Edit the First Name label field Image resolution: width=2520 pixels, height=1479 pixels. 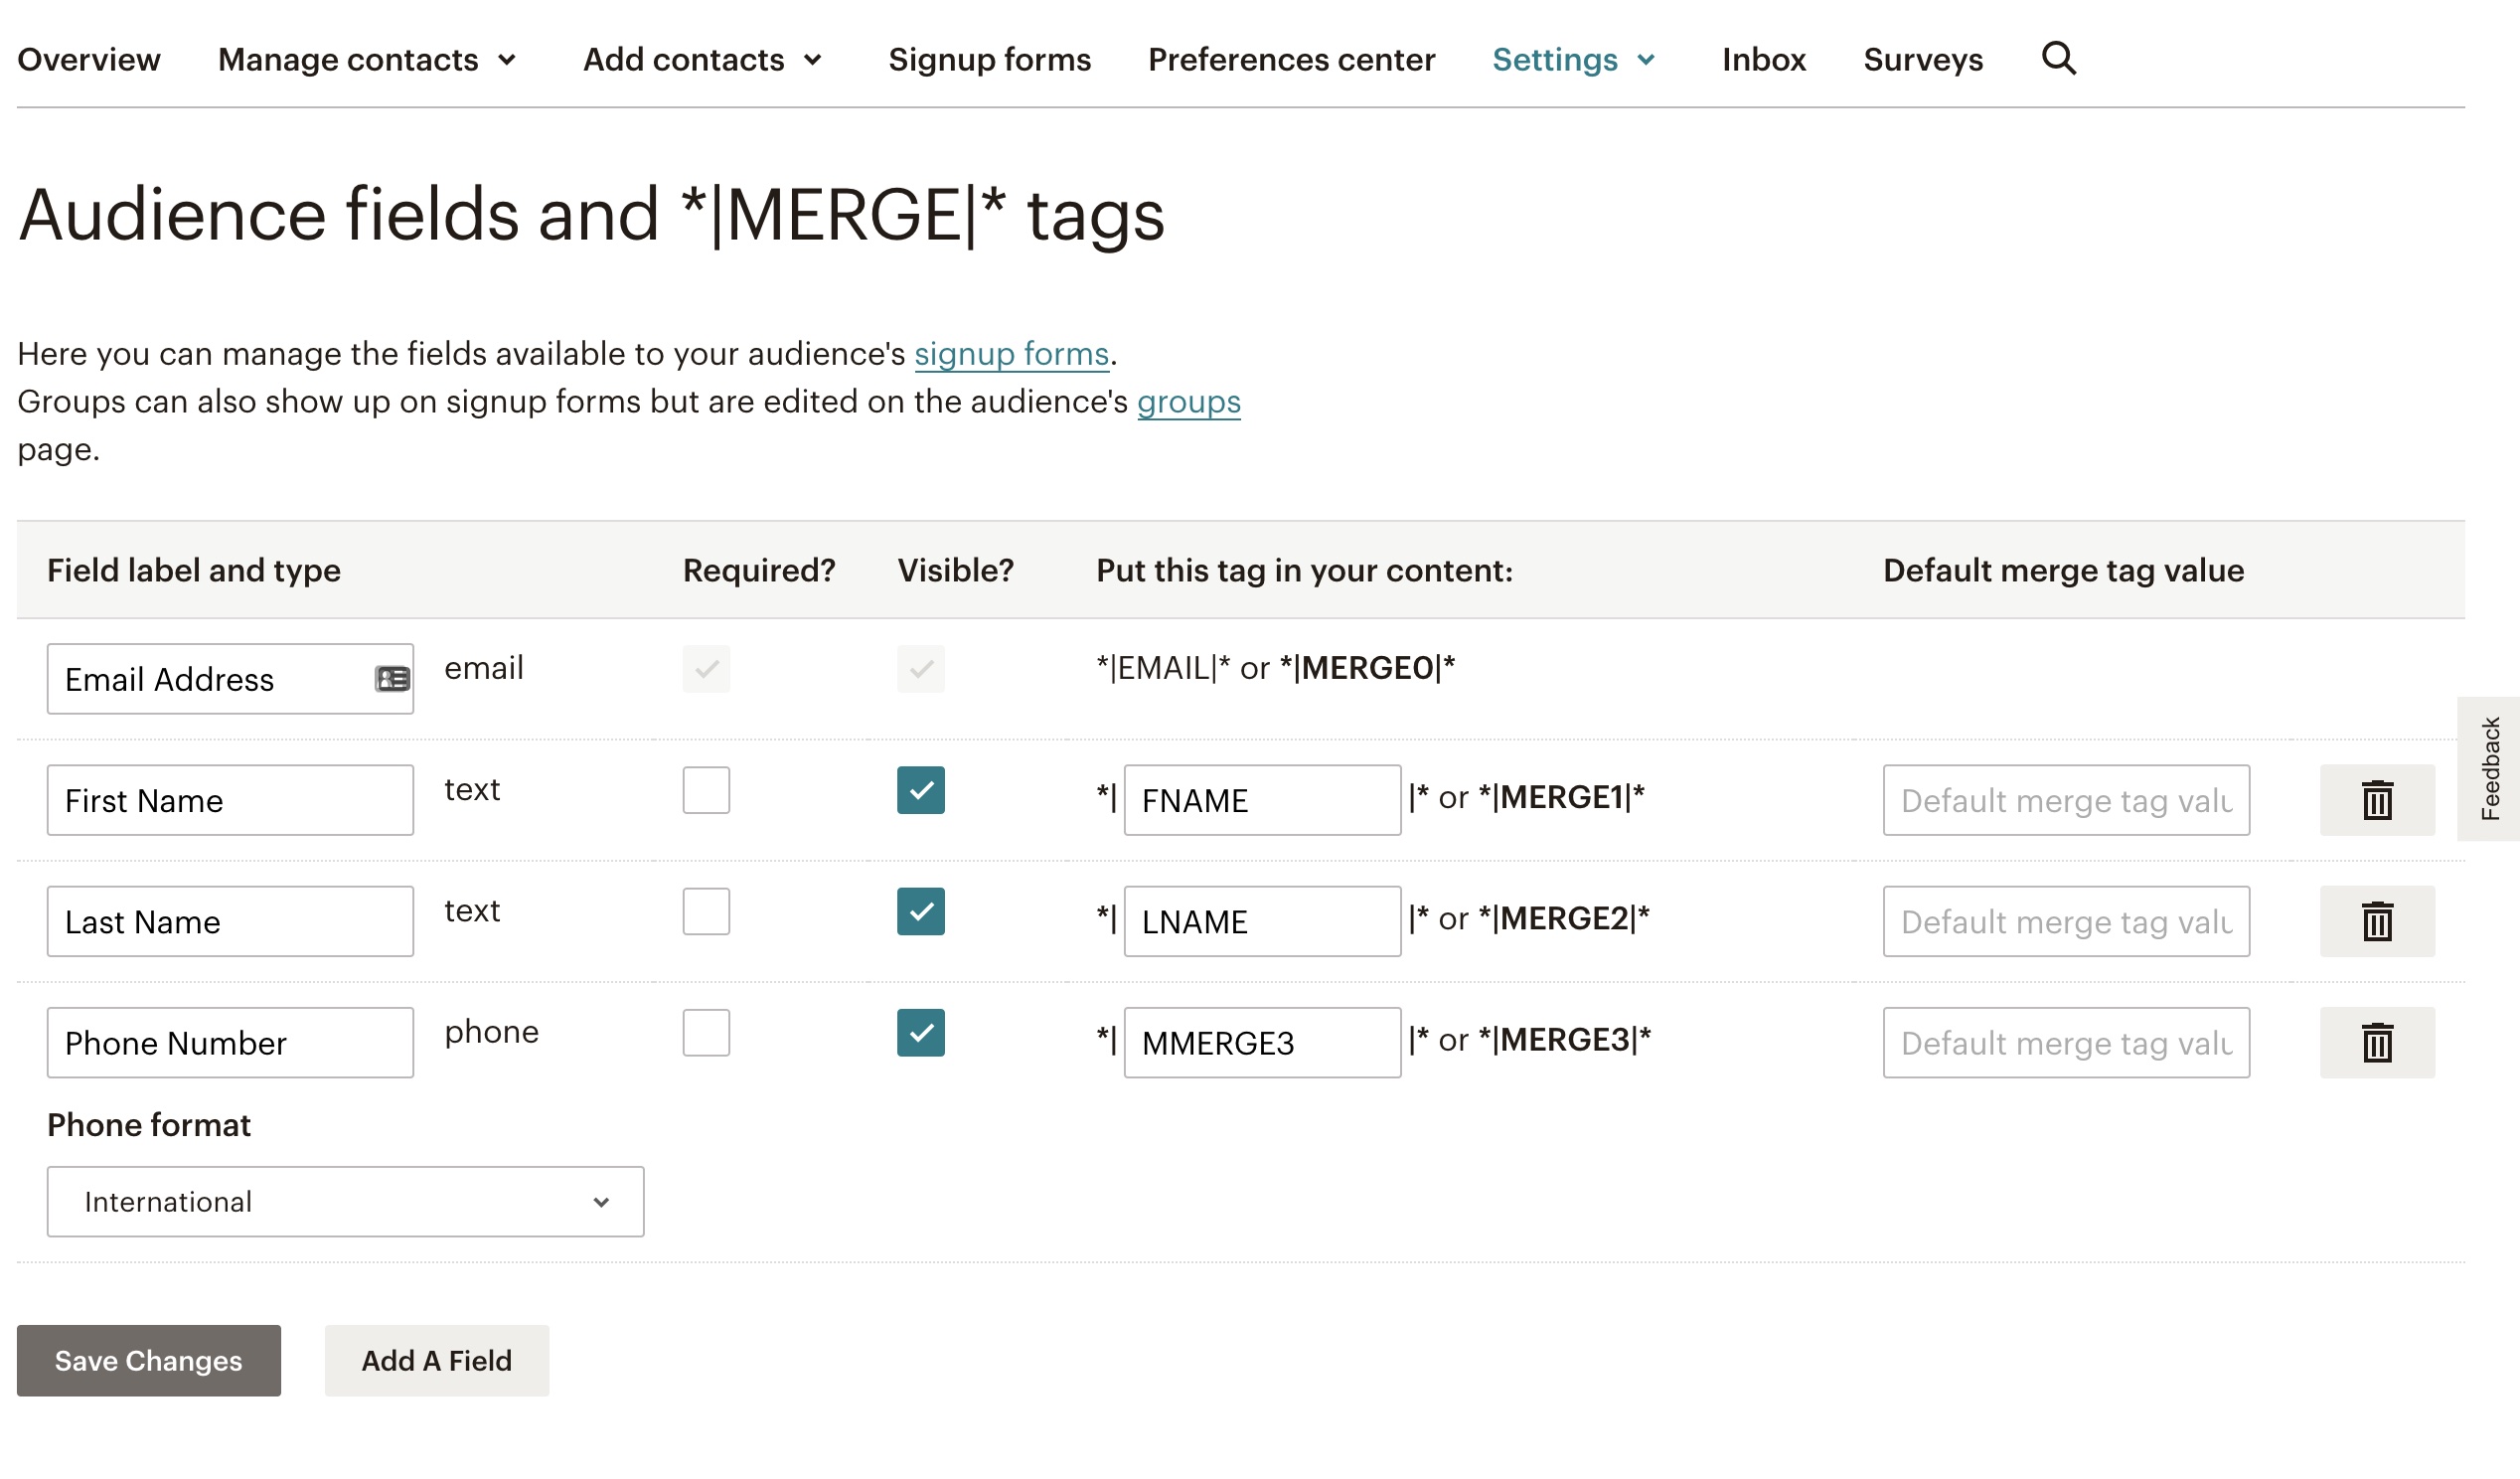click(x=230, y=800)
